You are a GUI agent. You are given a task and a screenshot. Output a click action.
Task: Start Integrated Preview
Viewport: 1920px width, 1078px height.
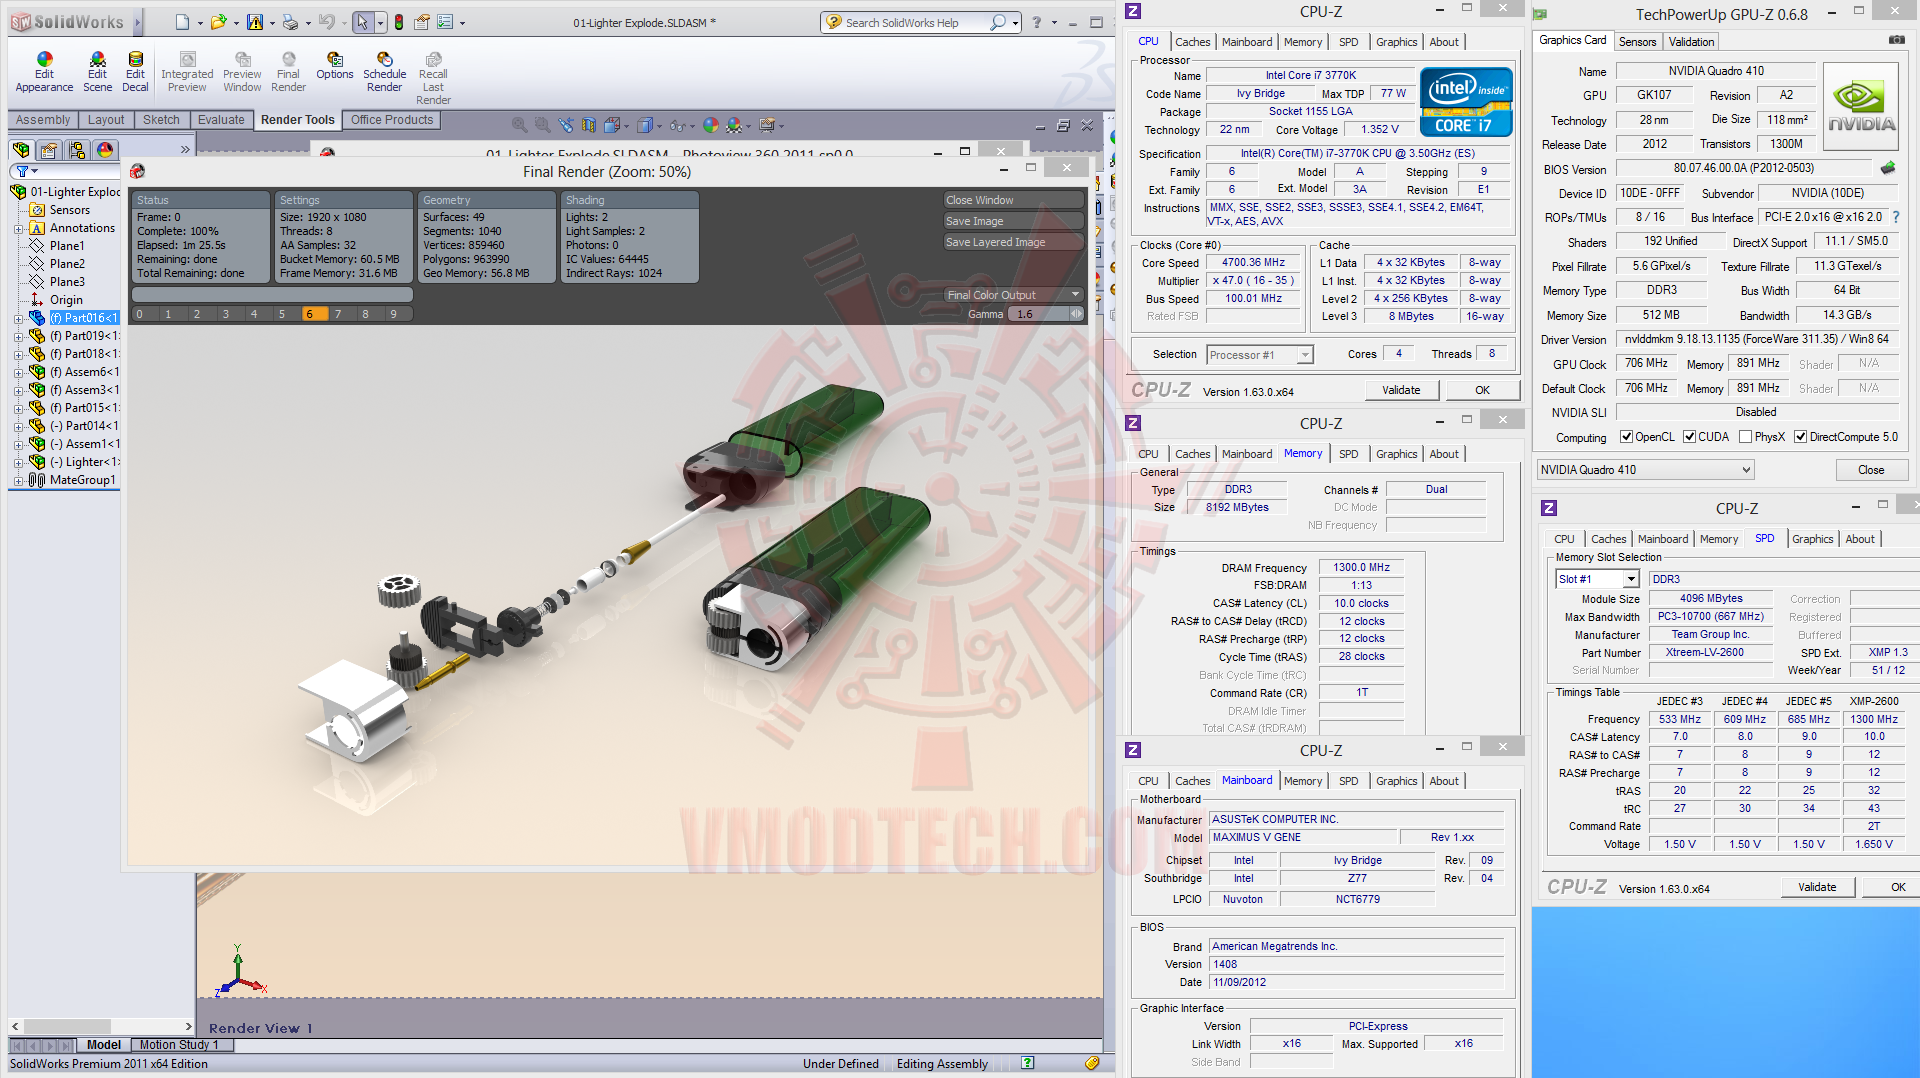point(187,73)
